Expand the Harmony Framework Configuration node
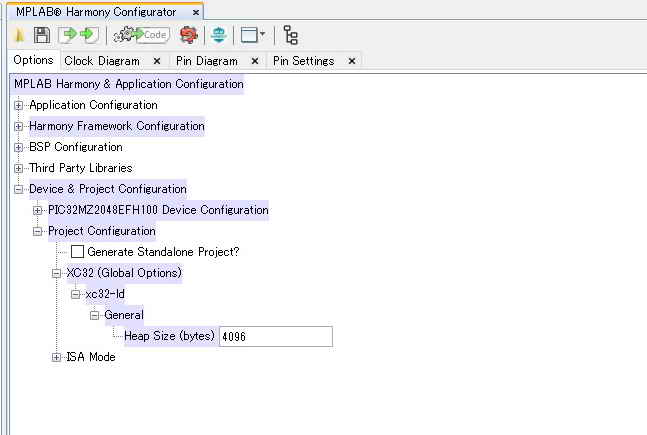Viewport: 647px width, 435px height. tap(18, 126)
